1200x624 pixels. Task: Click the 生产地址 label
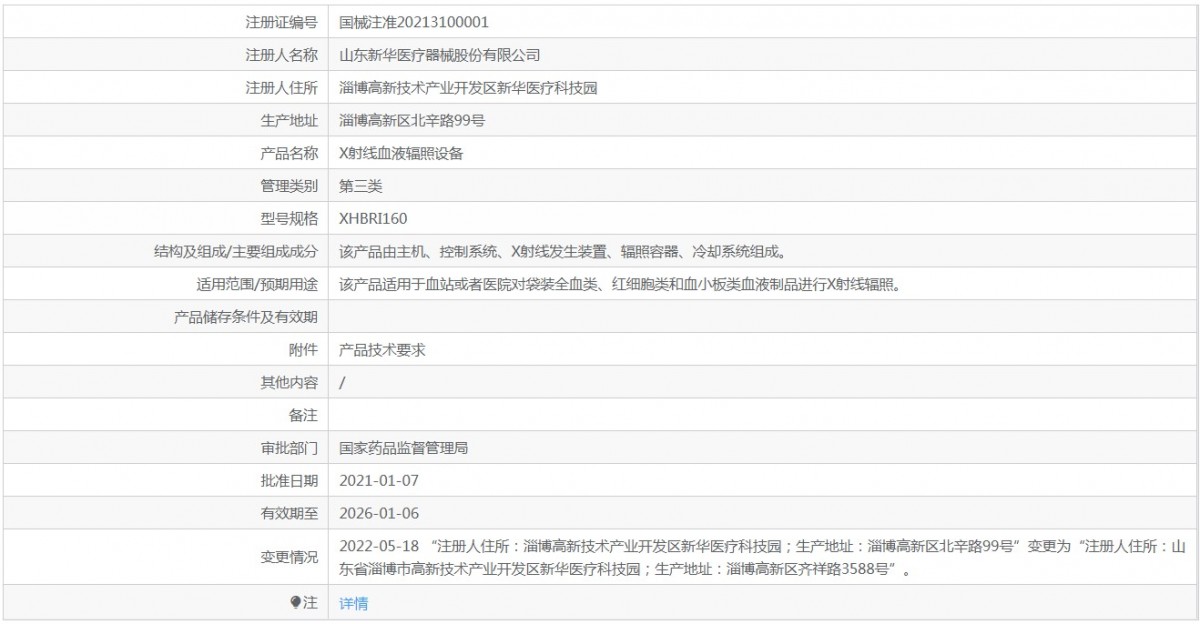[289, 120]
